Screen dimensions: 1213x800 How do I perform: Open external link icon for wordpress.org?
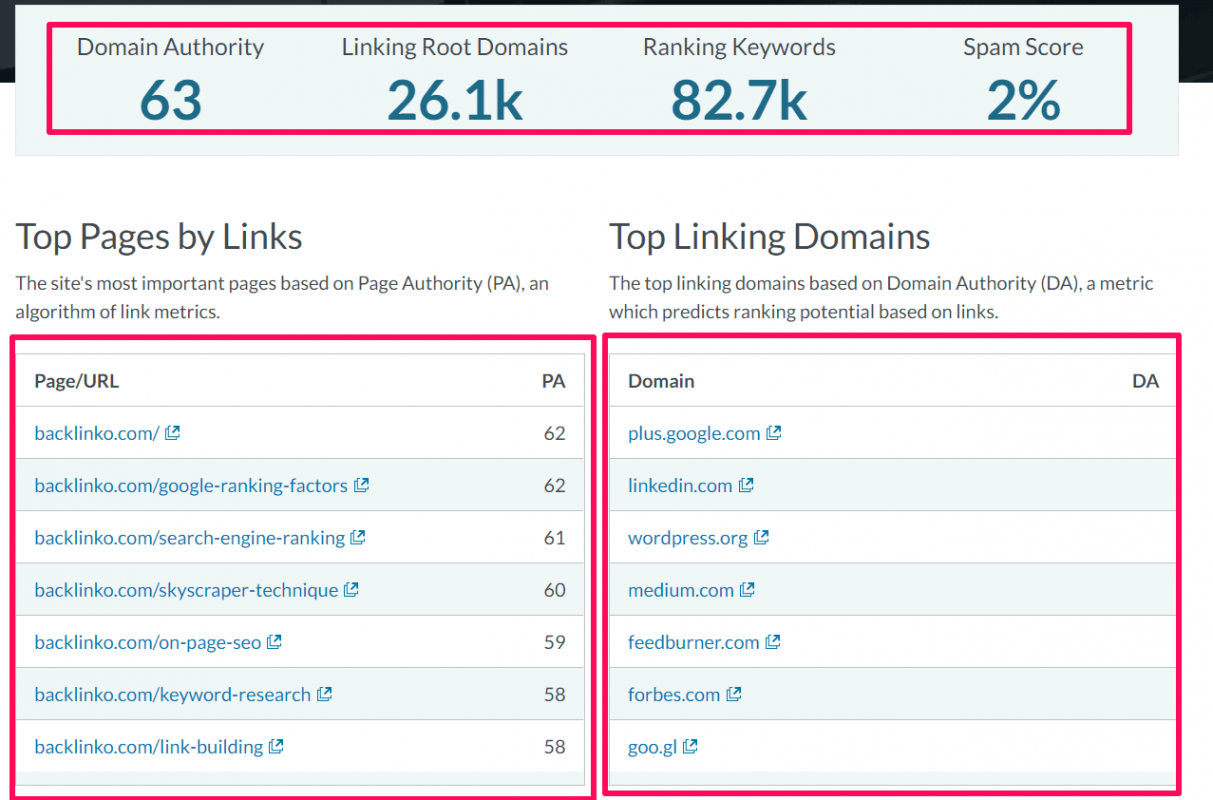coord(761,537)
